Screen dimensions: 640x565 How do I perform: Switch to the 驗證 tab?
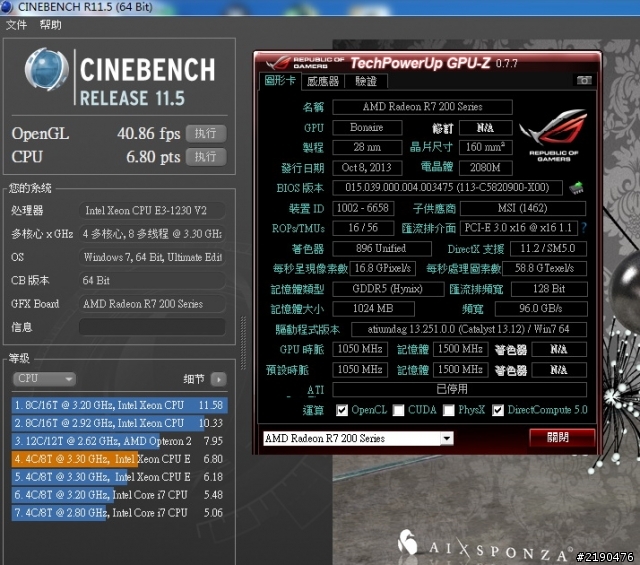pos(366,81)
